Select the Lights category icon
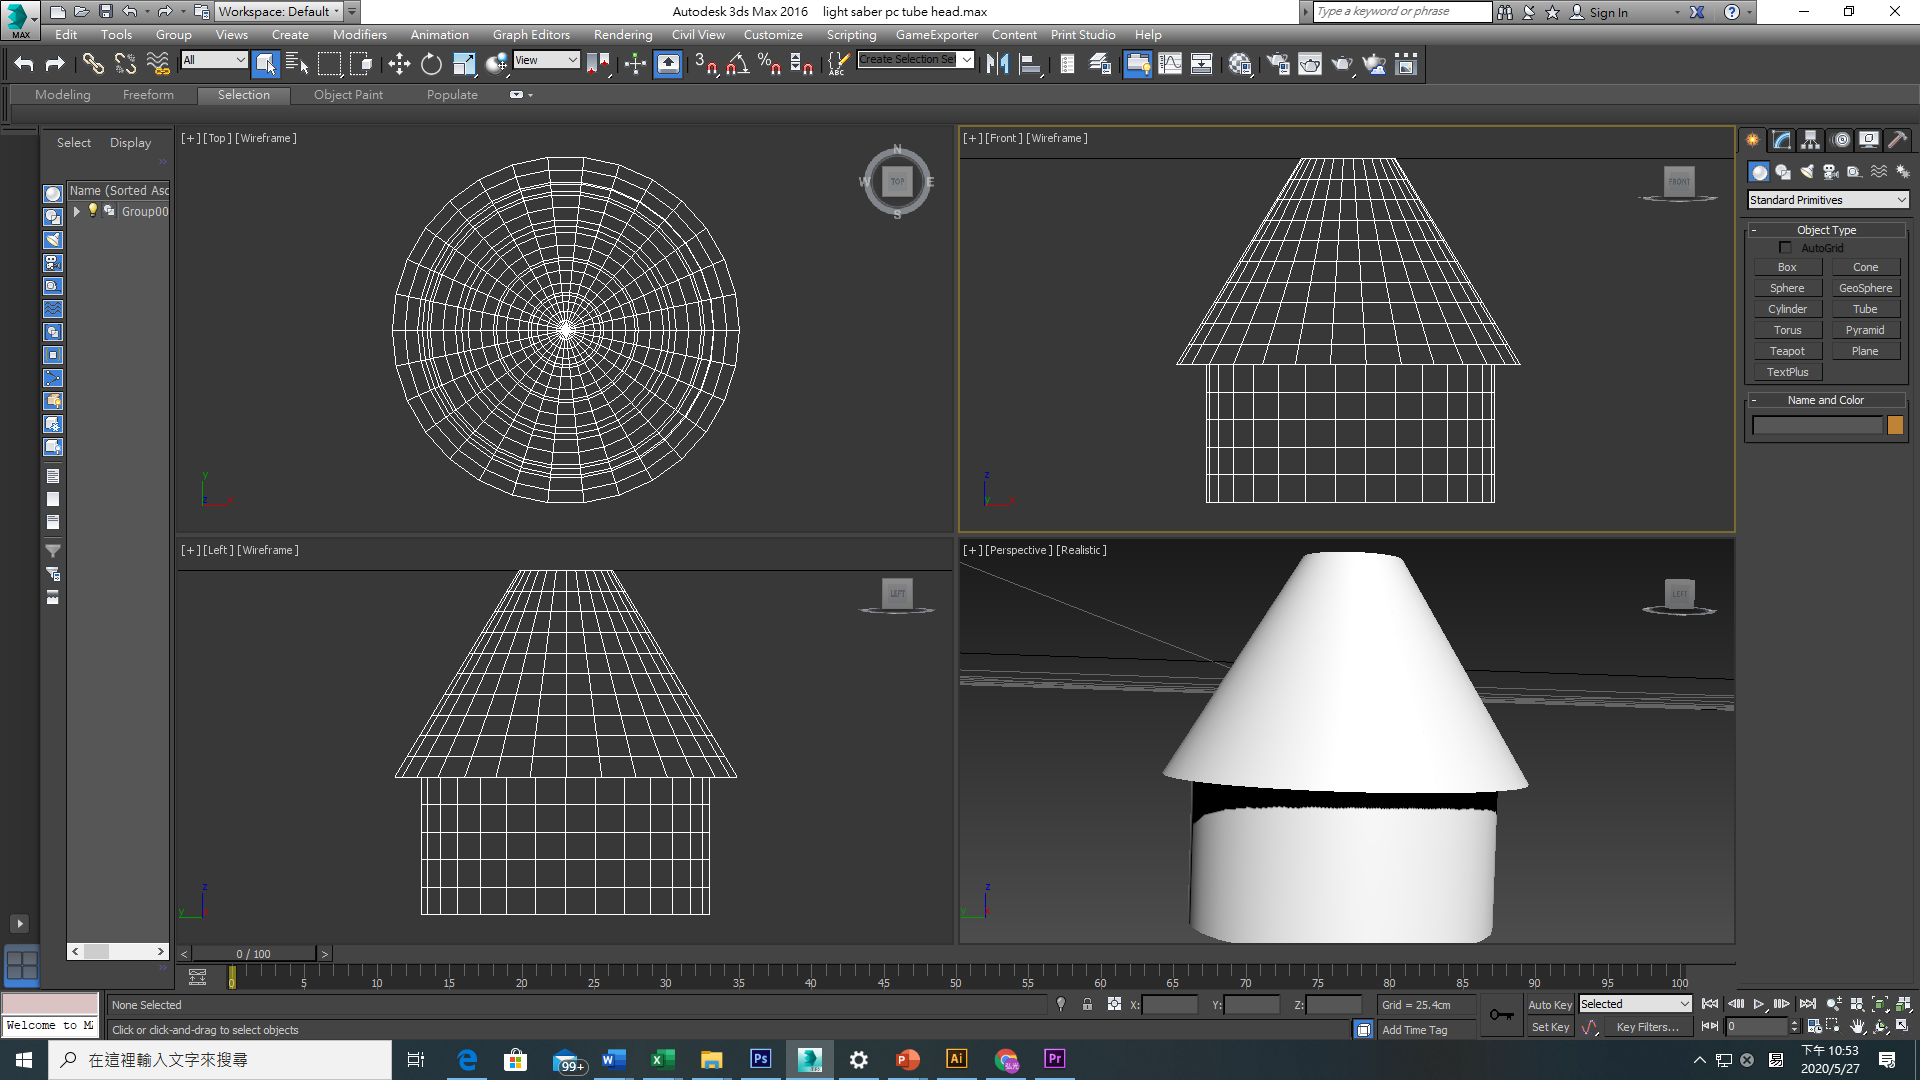The height and width of the screenshot is (1080, 1920). tap(1807, 172)
